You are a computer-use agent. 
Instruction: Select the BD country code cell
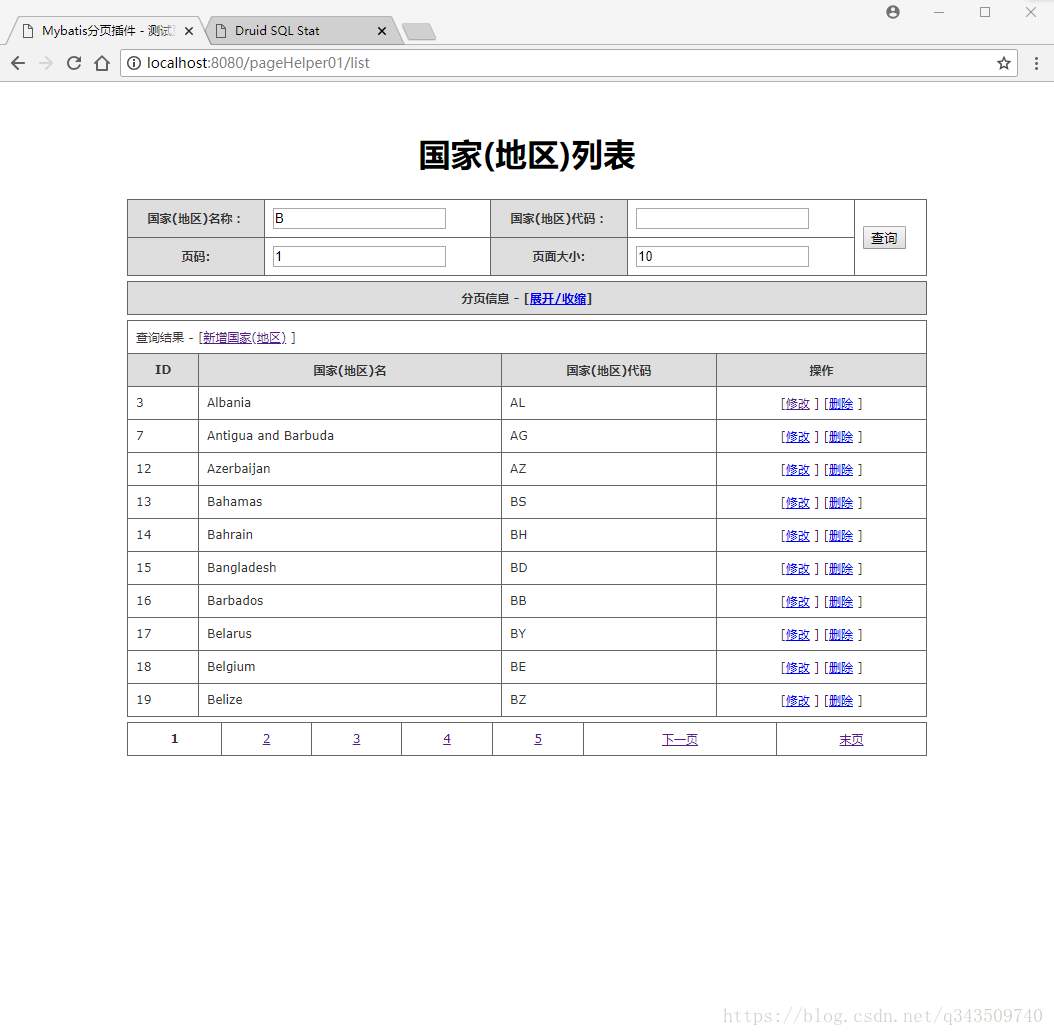click(608, 568)
